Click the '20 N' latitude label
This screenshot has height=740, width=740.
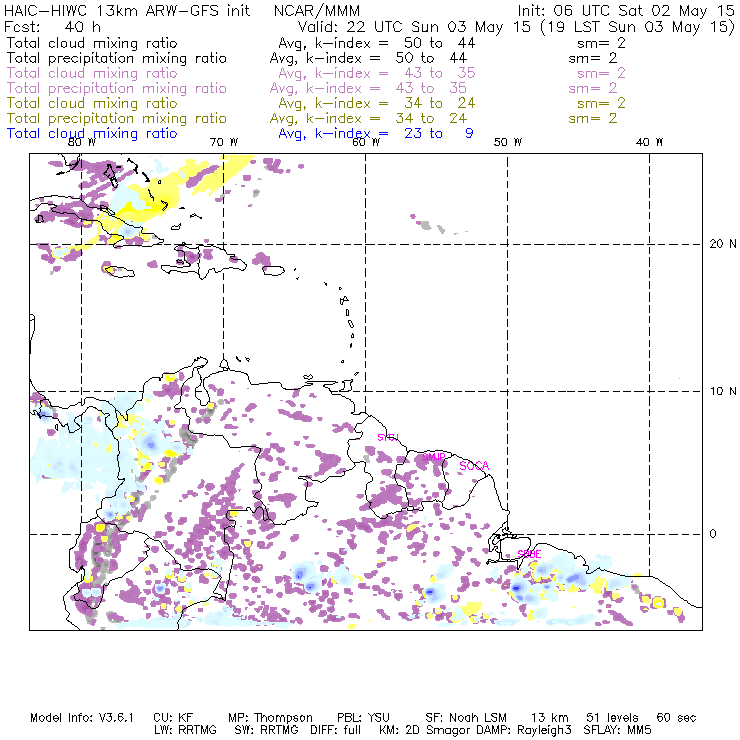(x=723, y=244)
